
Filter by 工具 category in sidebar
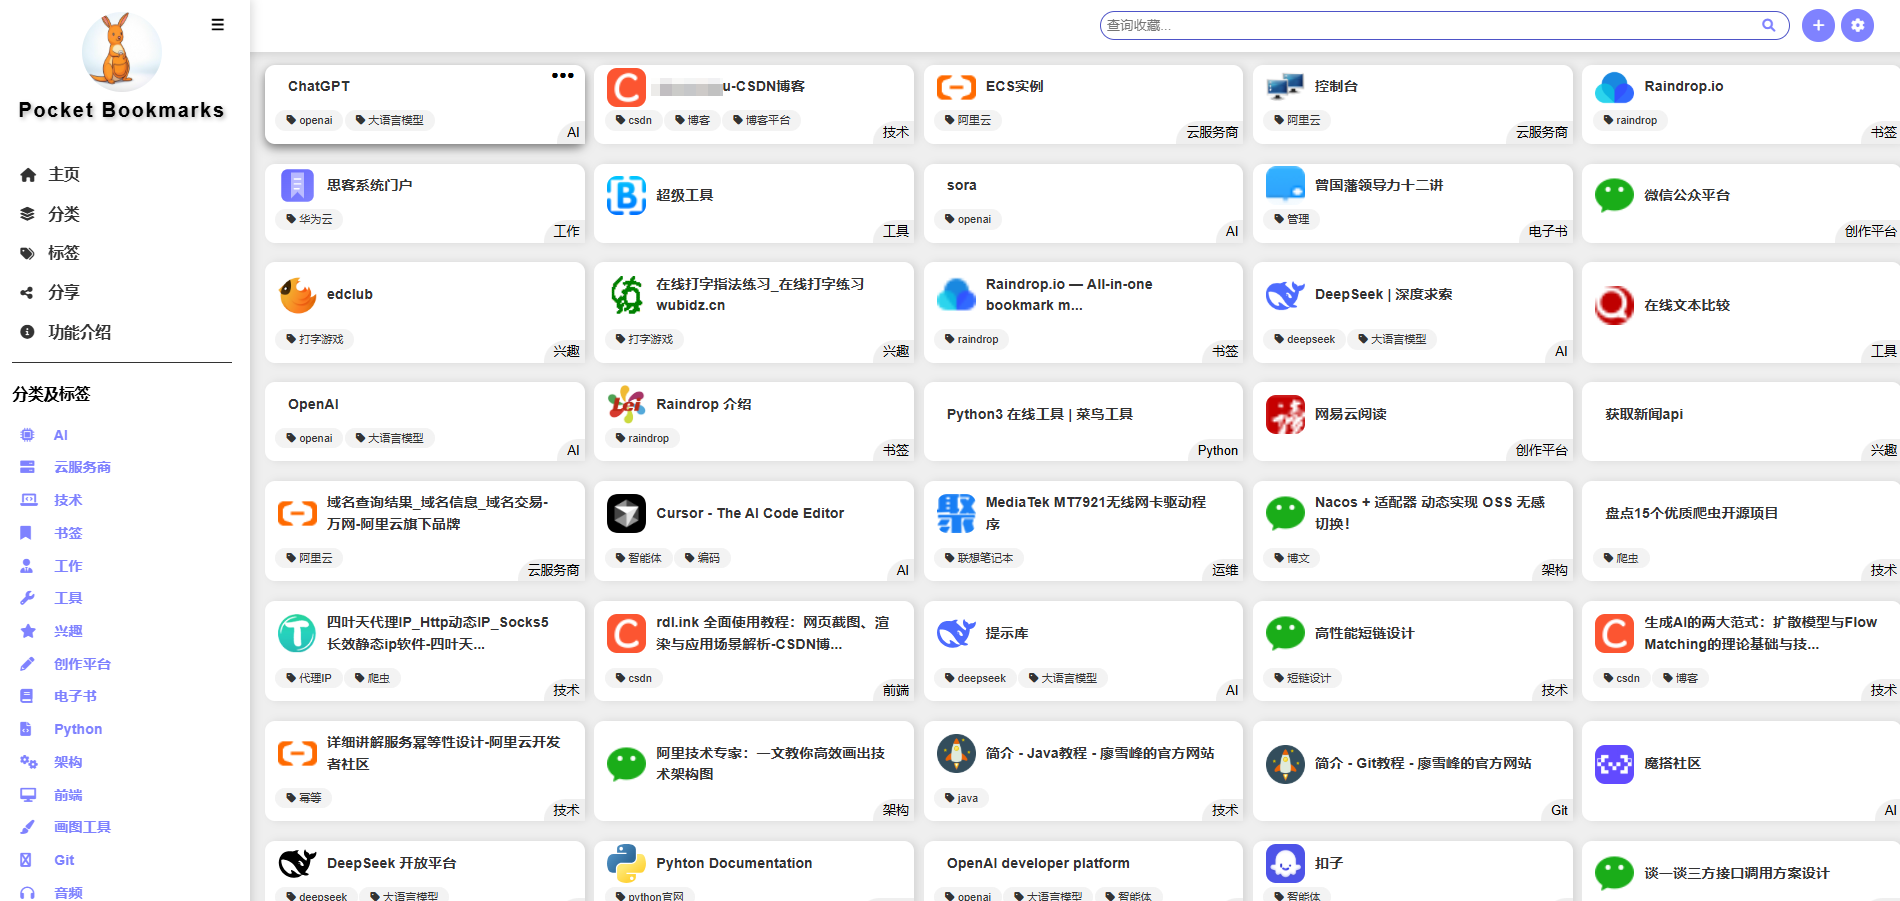coord(68,598)
